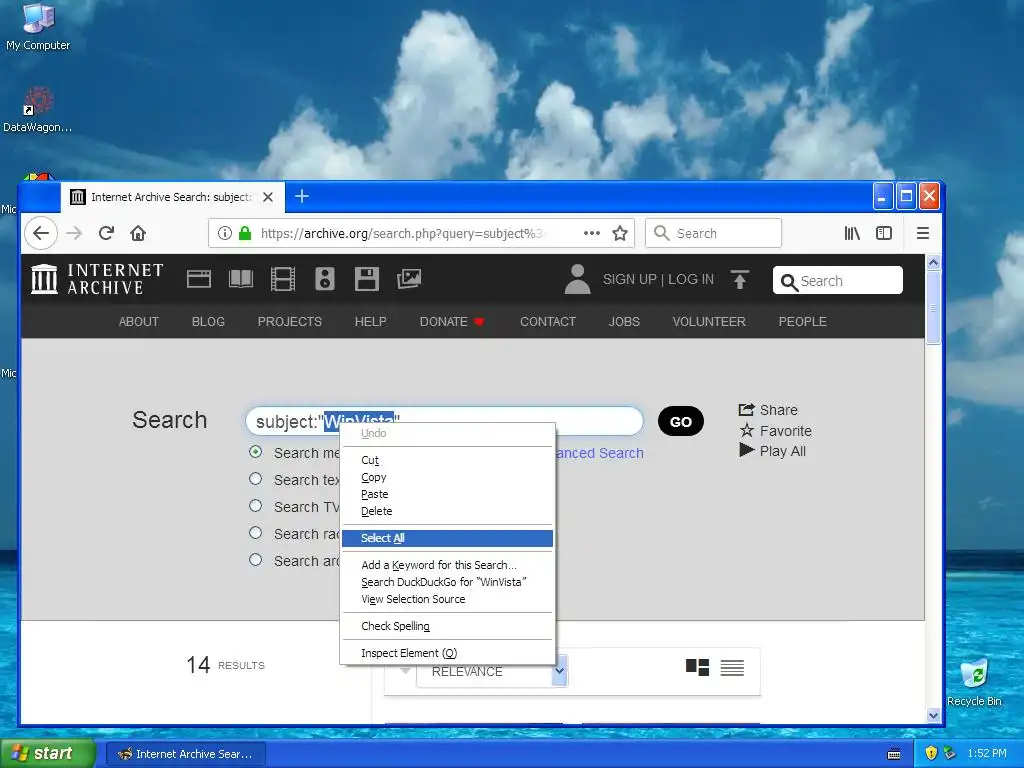1024x768 pixels.
Task: Choose View Selection Source
Action: pyautogui.click(x=447, y=599)
